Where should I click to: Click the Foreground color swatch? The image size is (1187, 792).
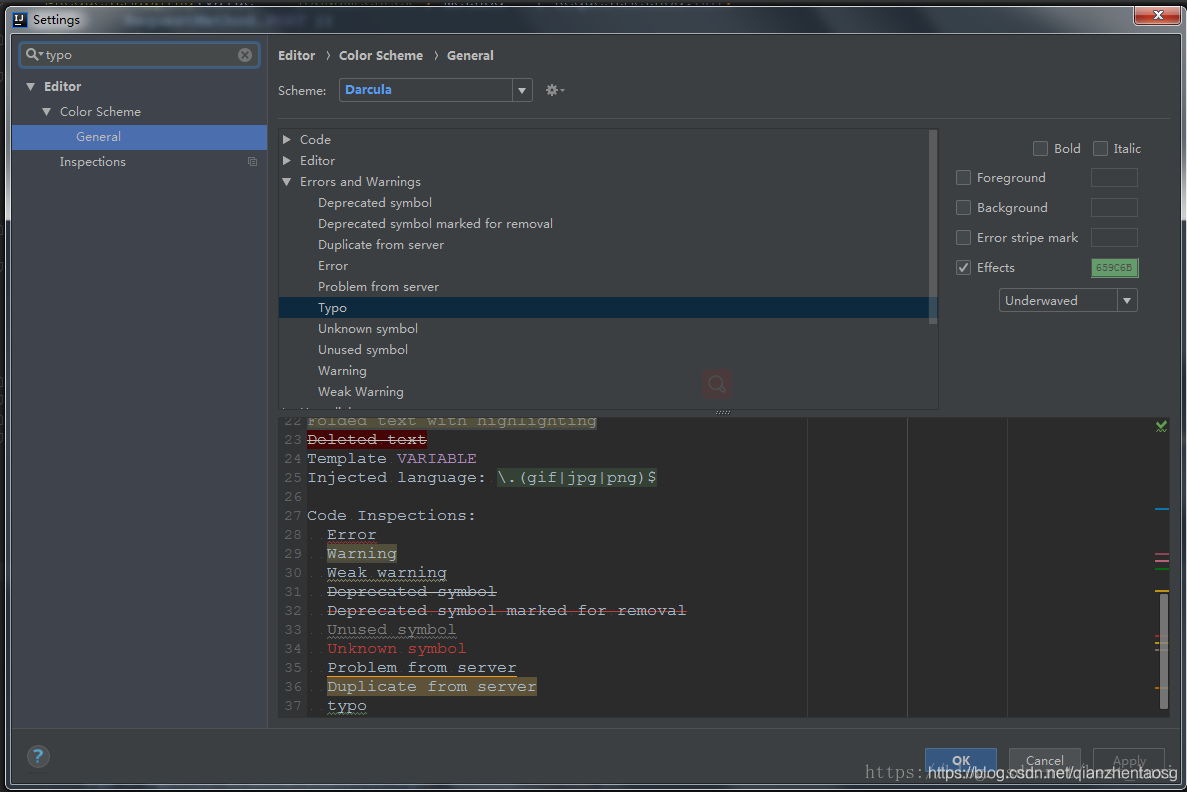tap(1114, 177)
